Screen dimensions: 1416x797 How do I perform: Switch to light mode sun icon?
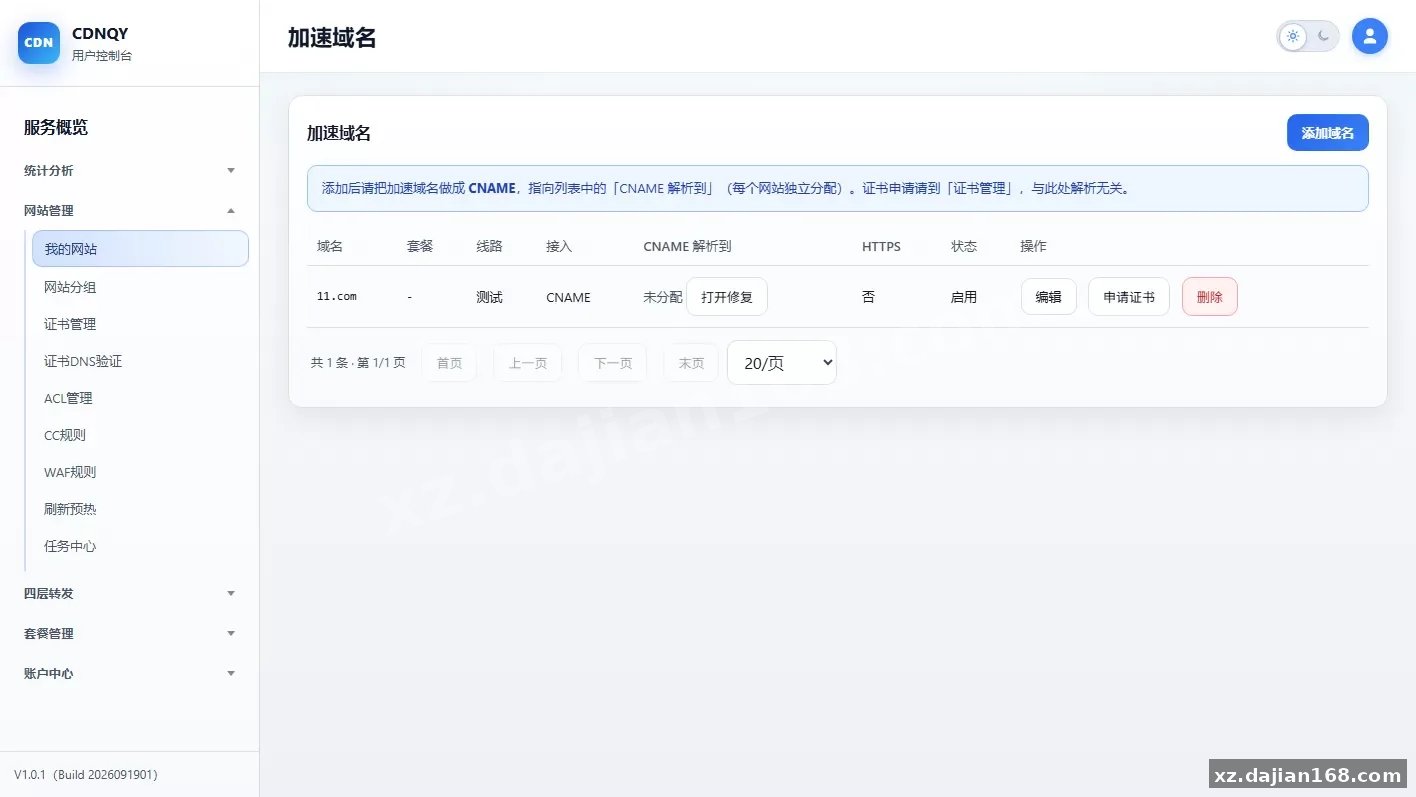pyautogui.click(x=1293, y=37)
